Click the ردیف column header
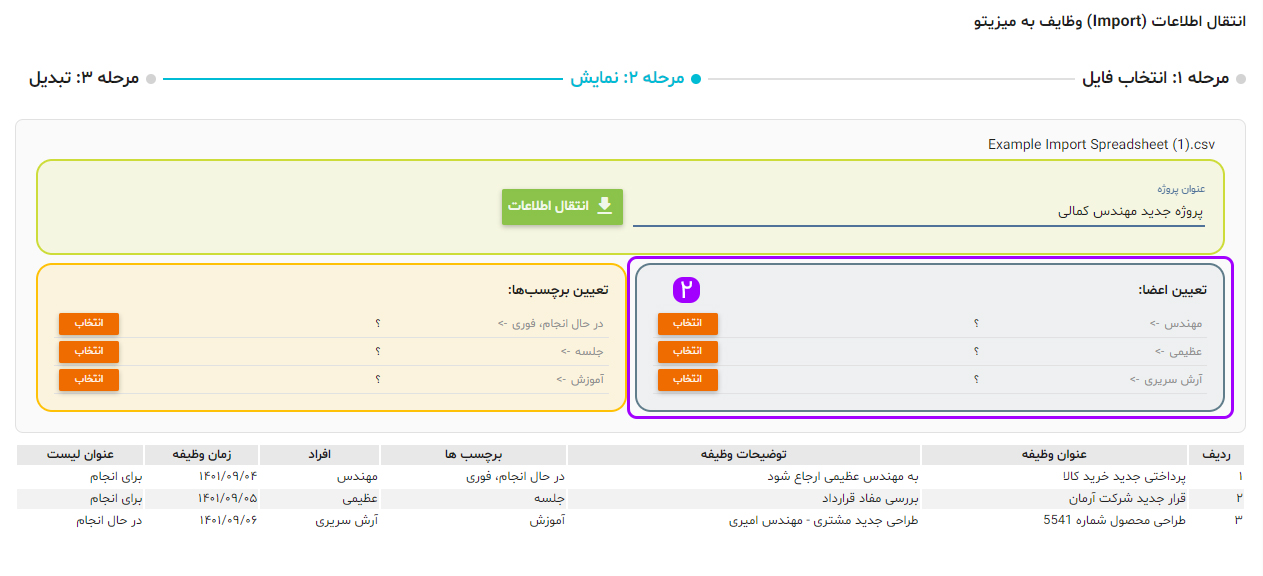Screen dimensions: 1263x576 [x=1217, y=455]
